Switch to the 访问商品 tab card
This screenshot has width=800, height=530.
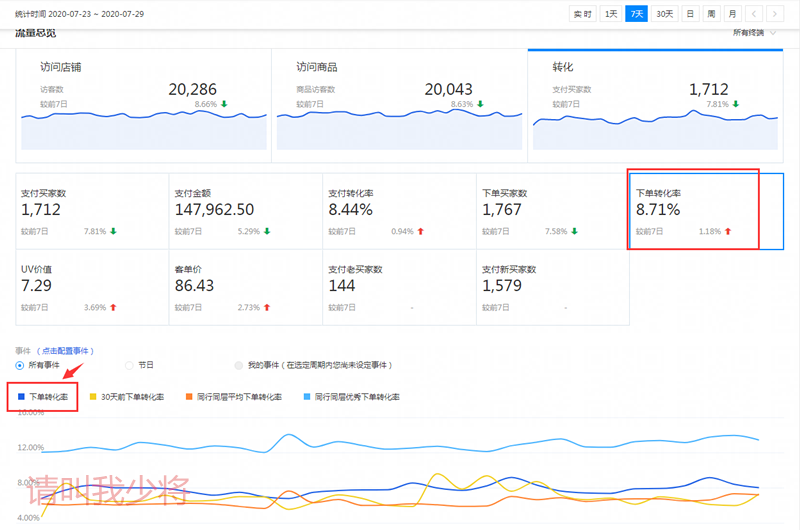pyautogui.click(x=398, y=105)
